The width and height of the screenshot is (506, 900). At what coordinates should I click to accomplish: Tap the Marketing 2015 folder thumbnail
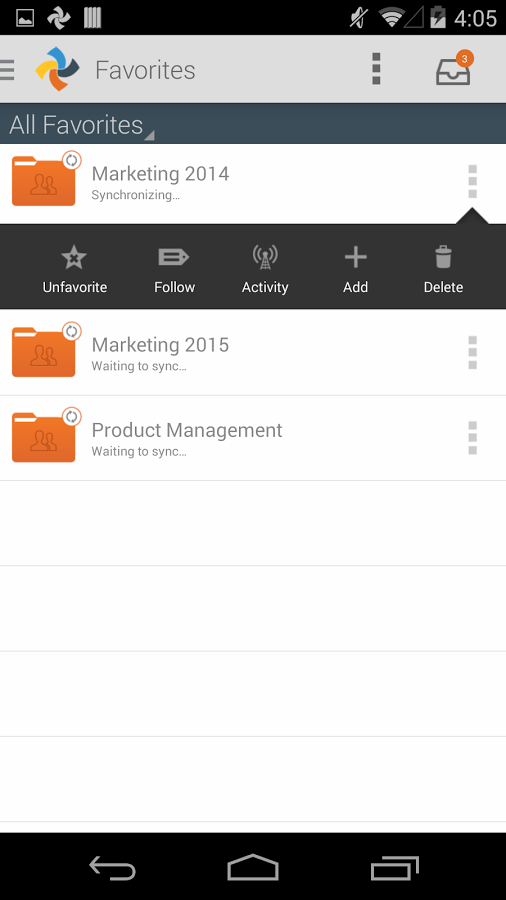[44, 352]
